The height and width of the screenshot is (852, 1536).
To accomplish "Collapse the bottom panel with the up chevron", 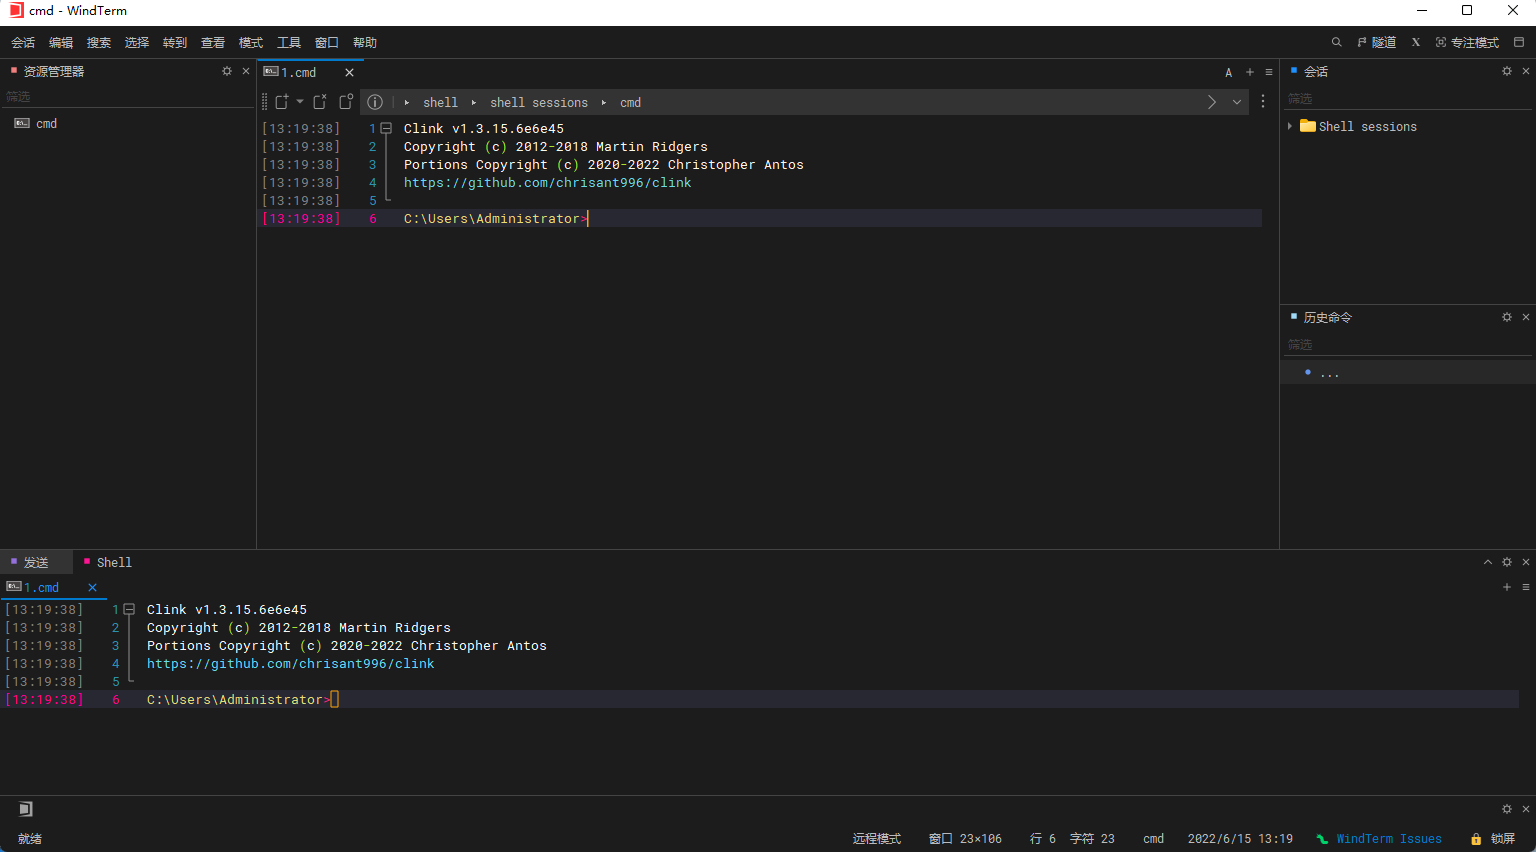I will coord(1488,562).
